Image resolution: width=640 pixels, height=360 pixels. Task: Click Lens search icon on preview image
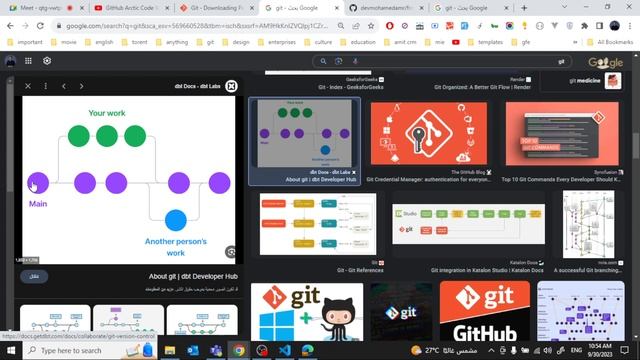click(x=231, y=252)
